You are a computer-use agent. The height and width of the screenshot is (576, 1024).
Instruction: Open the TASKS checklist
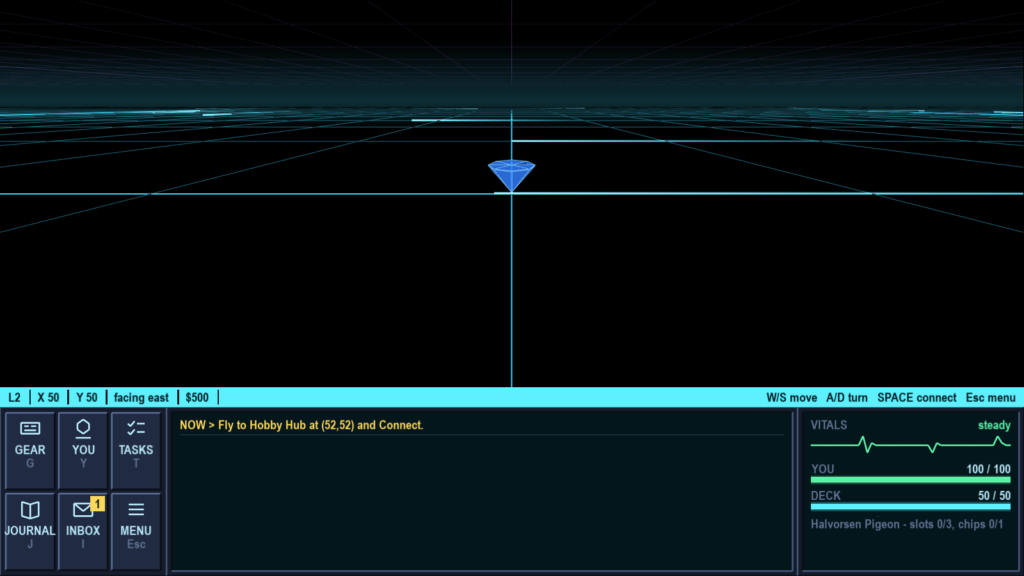(x=136, y=450)
